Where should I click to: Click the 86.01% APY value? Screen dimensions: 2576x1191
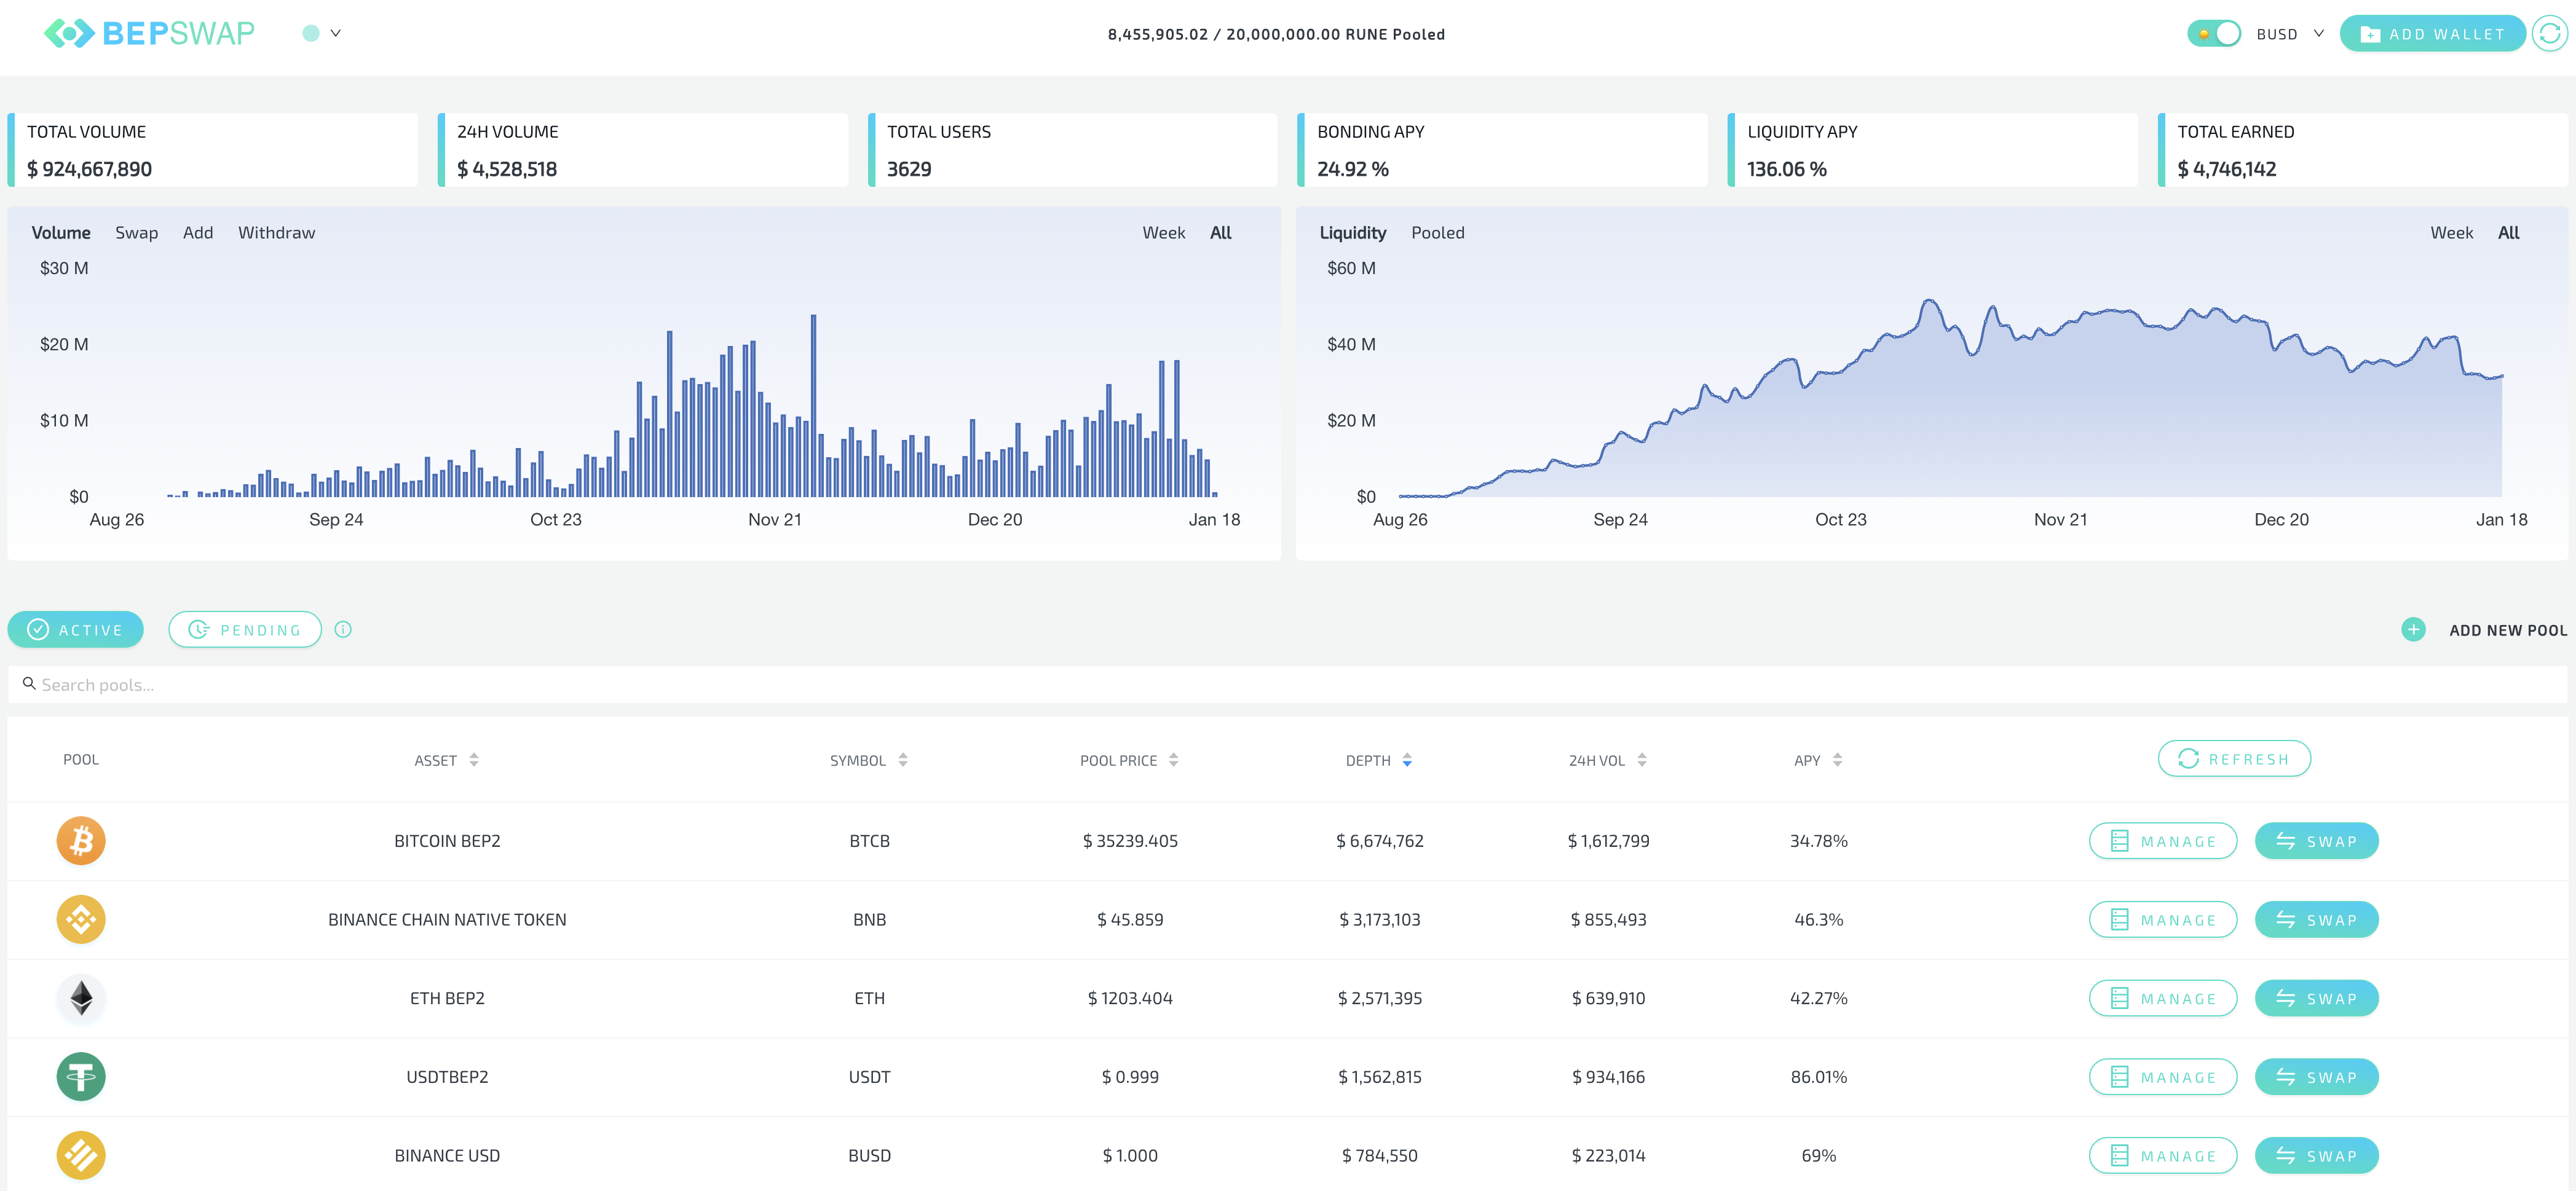[1818, 1077]
